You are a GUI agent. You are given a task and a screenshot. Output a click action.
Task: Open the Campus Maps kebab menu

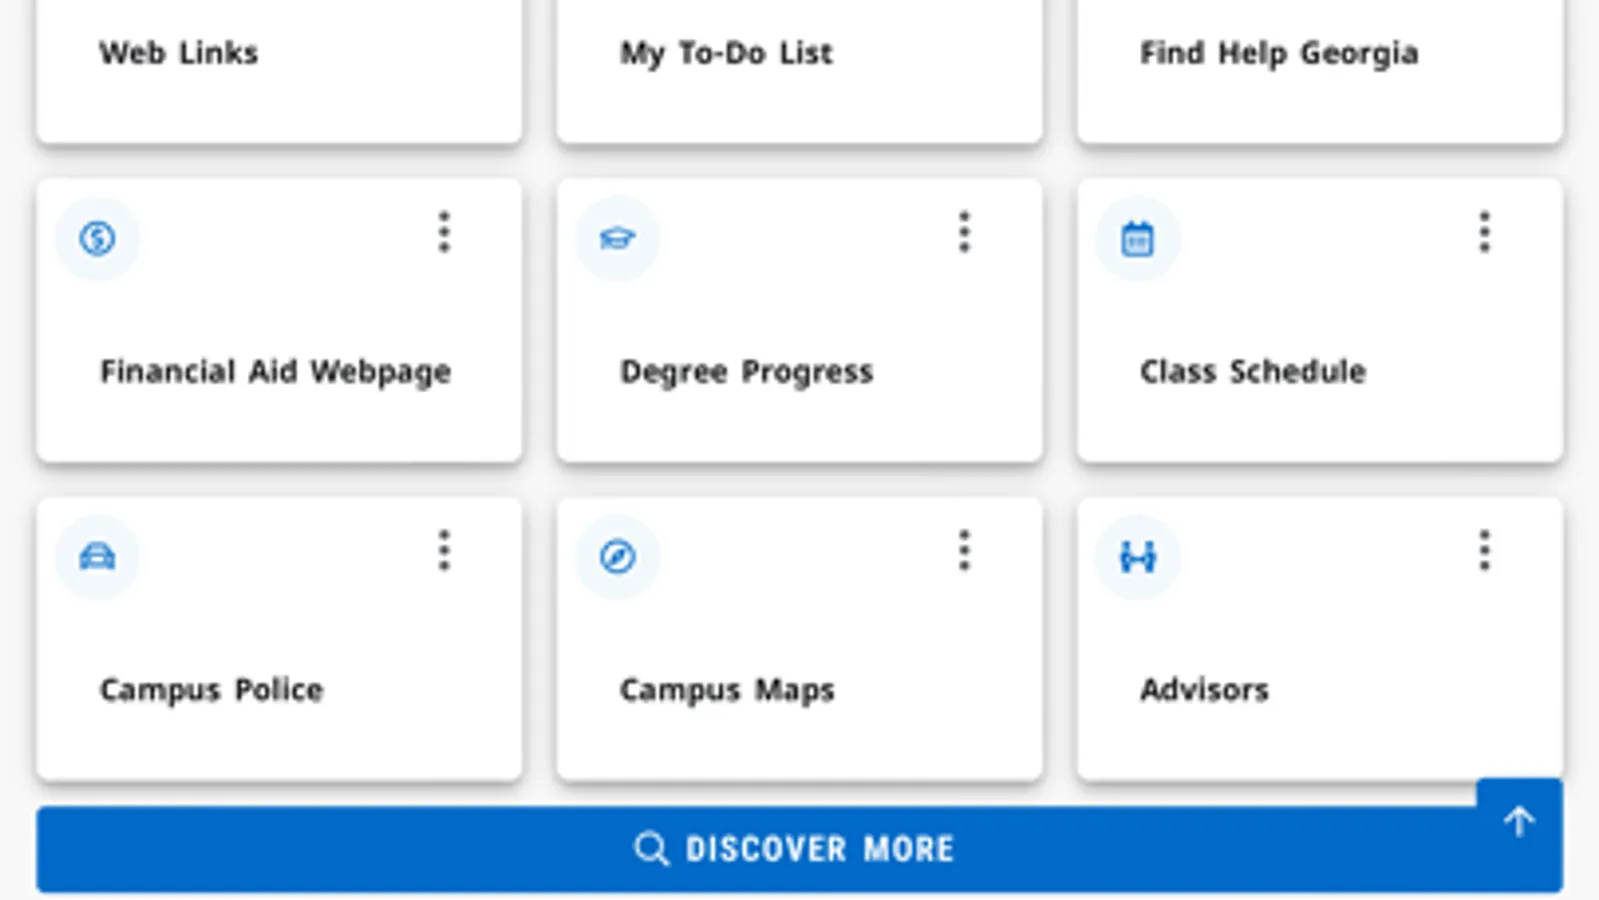pos(963,551)
